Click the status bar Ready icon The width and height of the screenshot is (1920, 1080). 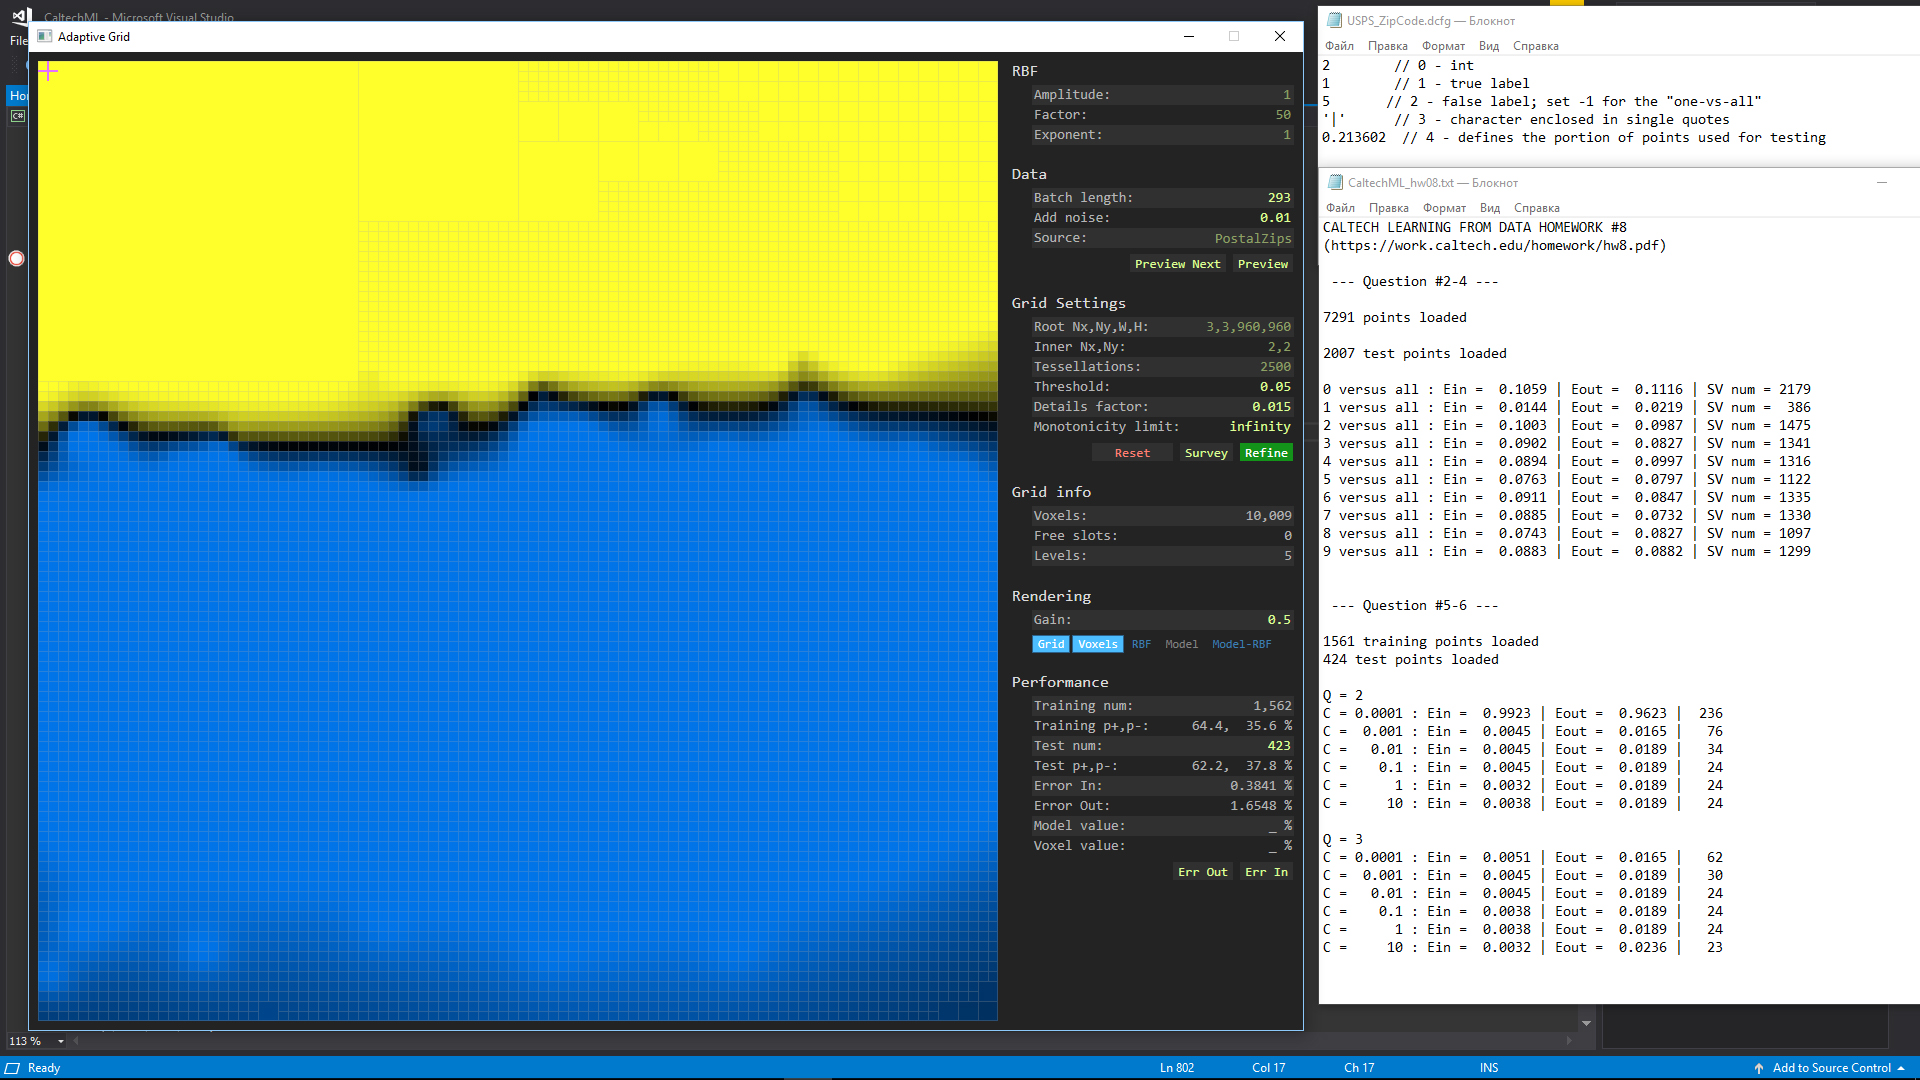(x=12, y=1068)
